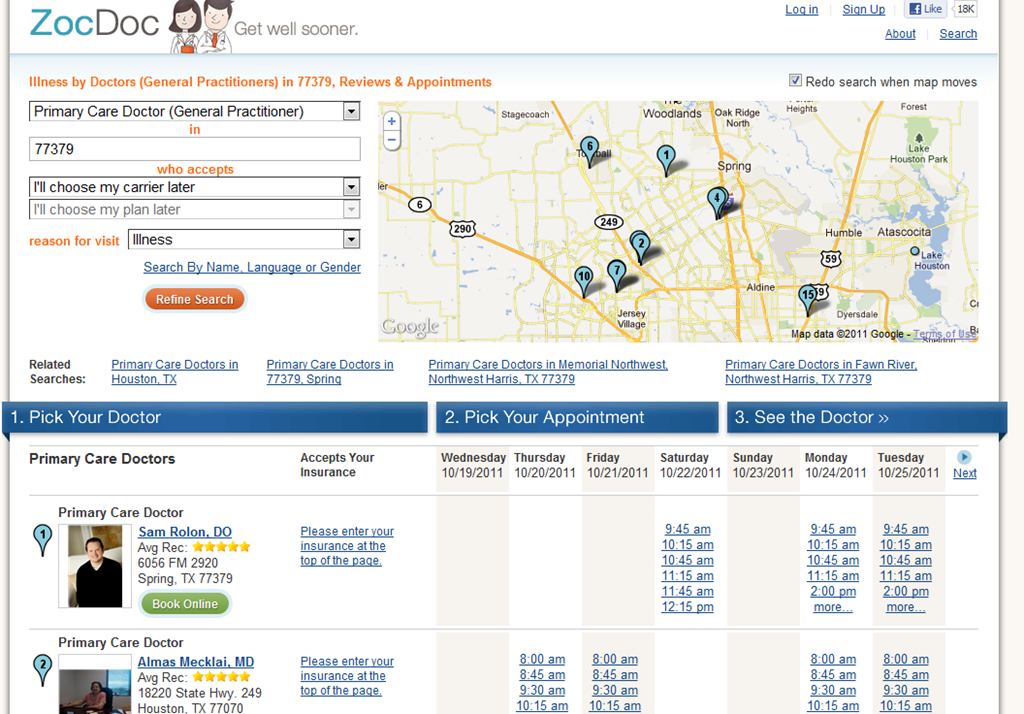Image resolution: width=1024 pixels, height=714 pixels.
Task: Open the Search link in header
Action: tap(958, 34)
